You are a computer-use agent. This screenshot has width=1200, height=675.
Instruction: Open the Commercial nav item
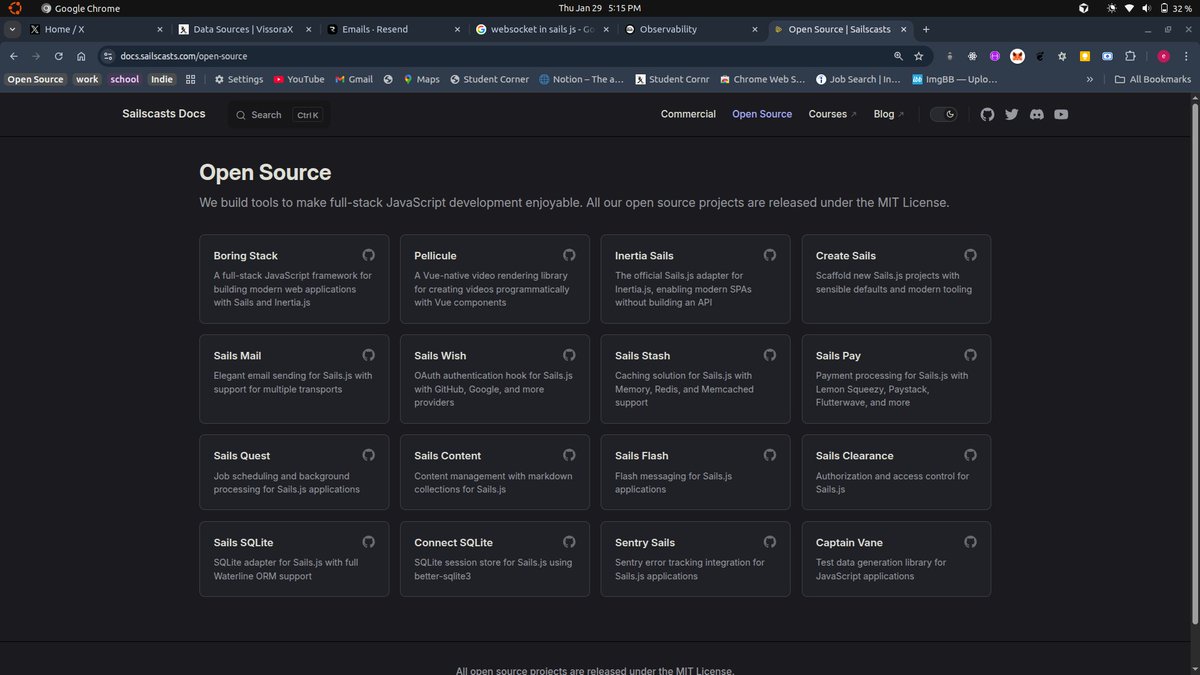(x=688, y=114)
